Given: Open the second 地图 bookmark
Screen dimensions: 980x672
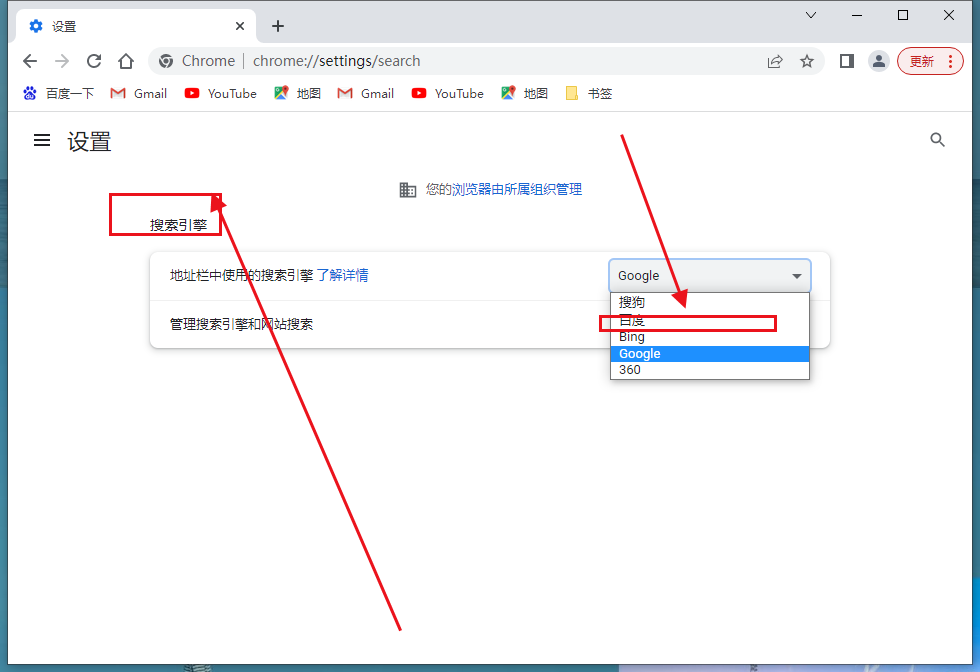Looking at the screenshot, I should 524,94.
